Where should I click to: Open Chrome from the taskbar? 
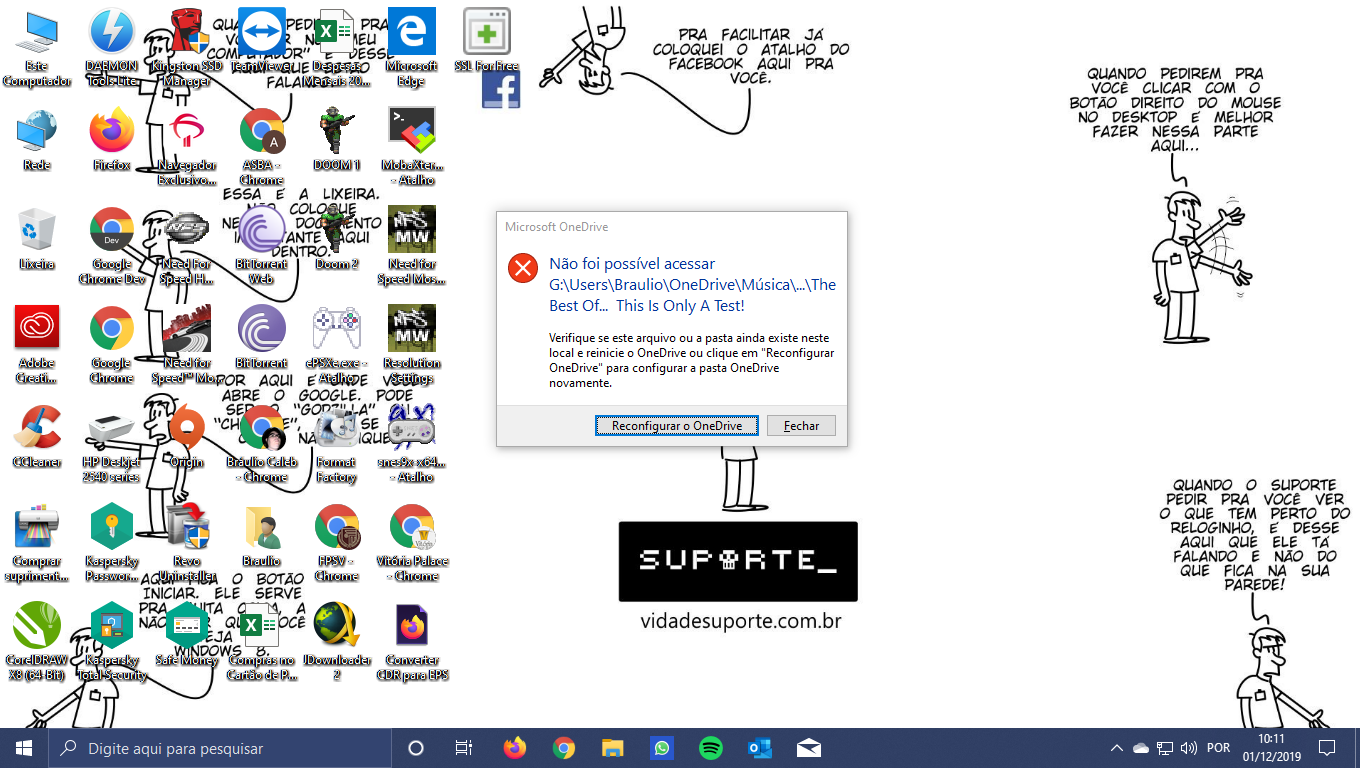tap(564, 748)
